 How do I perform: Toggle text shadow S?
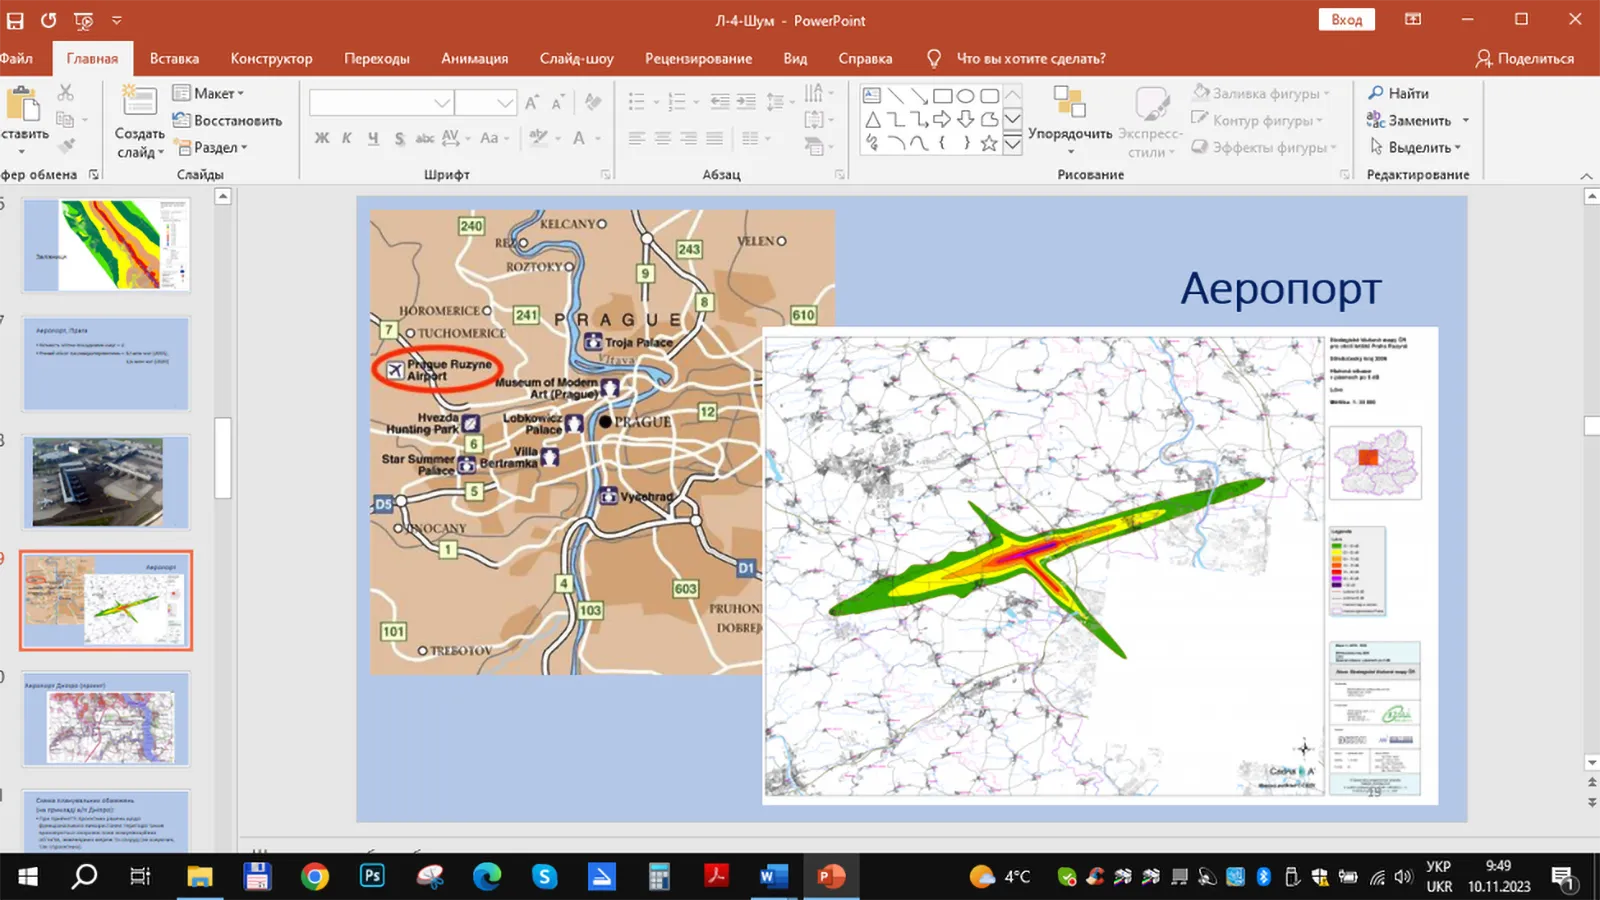coord(399,138)
